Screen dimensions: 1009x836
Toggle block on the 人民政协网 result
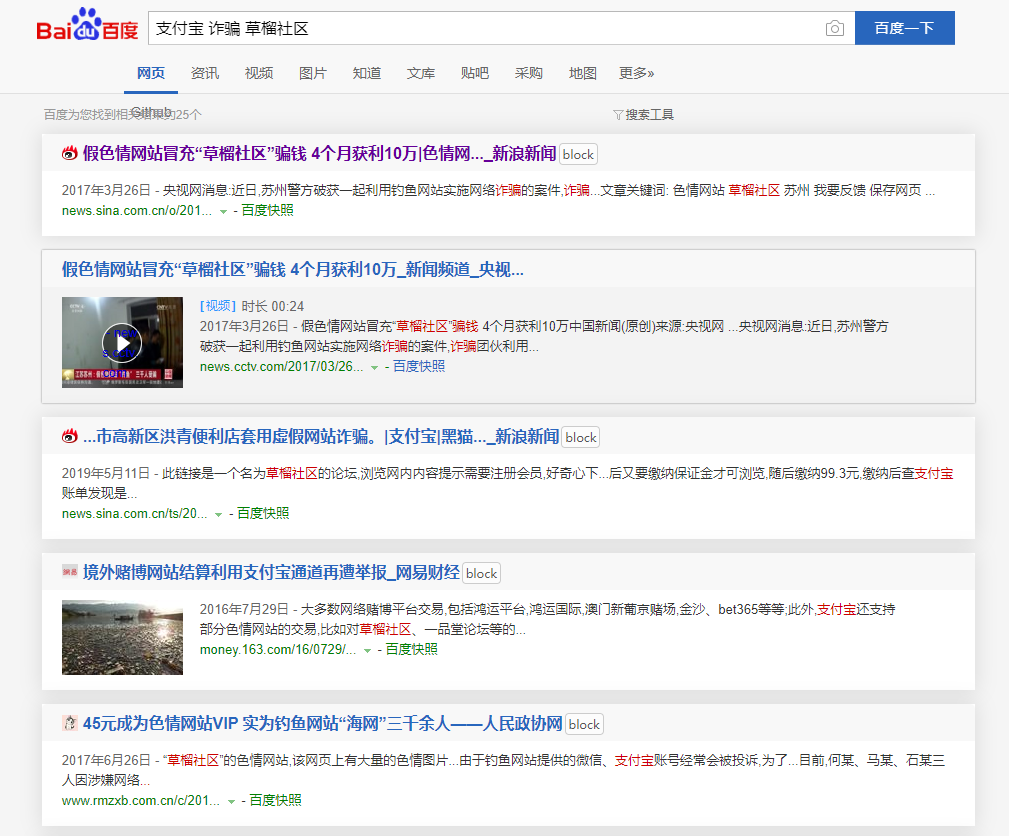pos(583,723)
